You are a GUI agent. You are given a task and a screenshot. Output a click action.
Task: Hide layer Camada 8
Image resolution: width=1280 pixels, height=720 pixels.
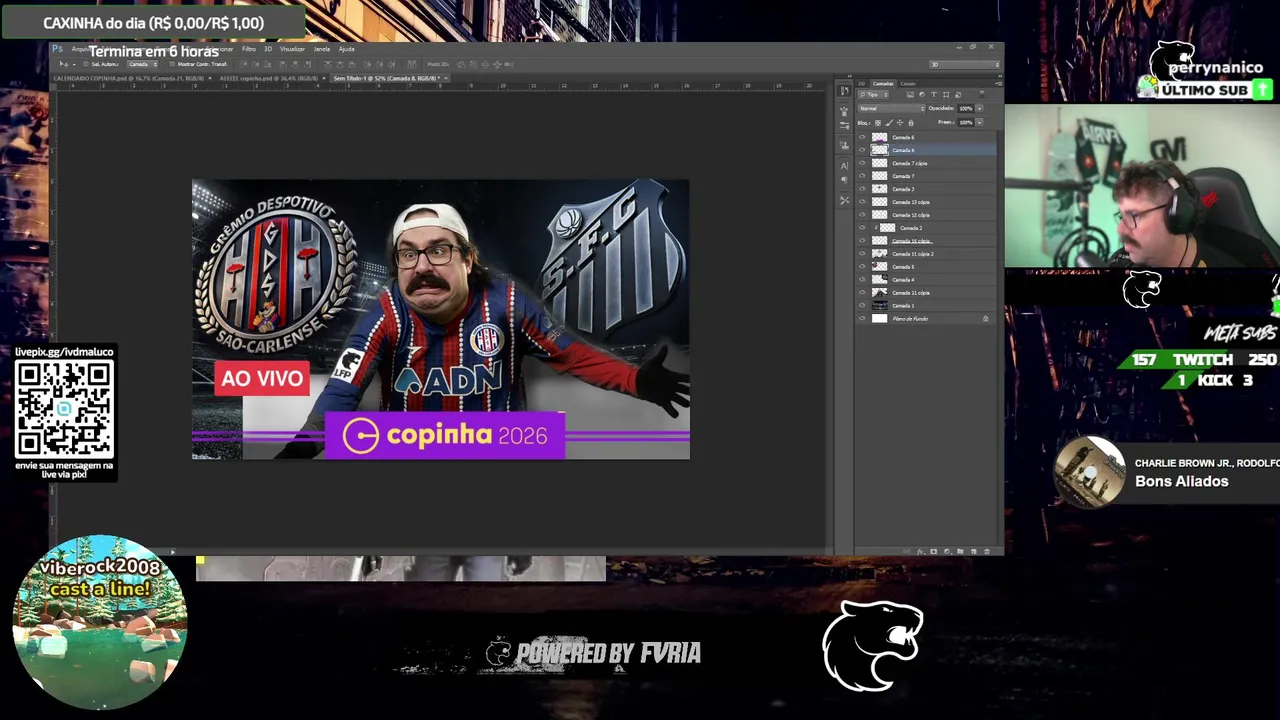862,150
